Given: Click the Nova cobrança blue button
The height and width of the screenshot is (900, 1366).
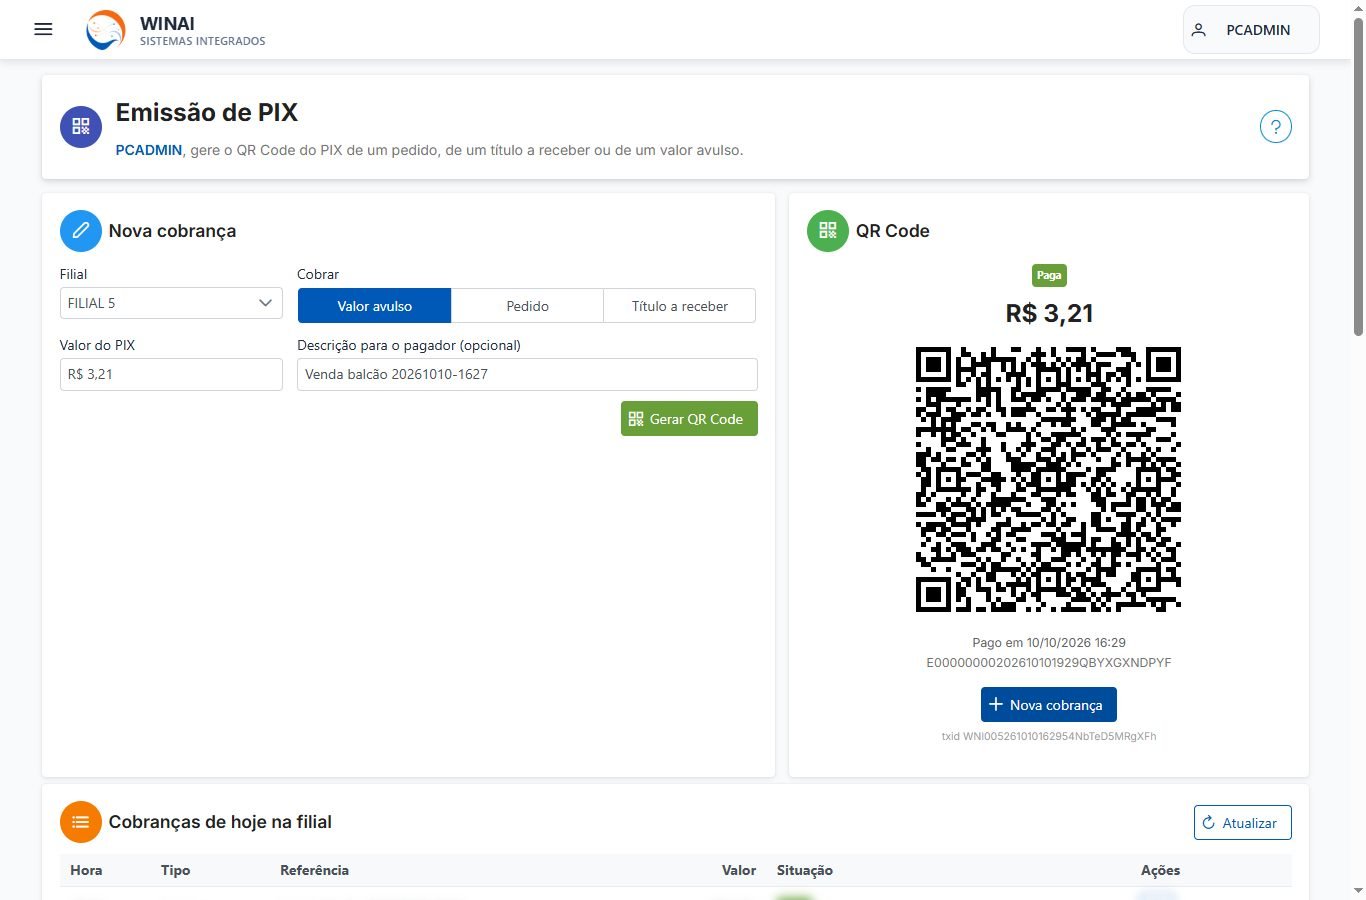Looking at the screenshot, I should tap(1048, 705).
